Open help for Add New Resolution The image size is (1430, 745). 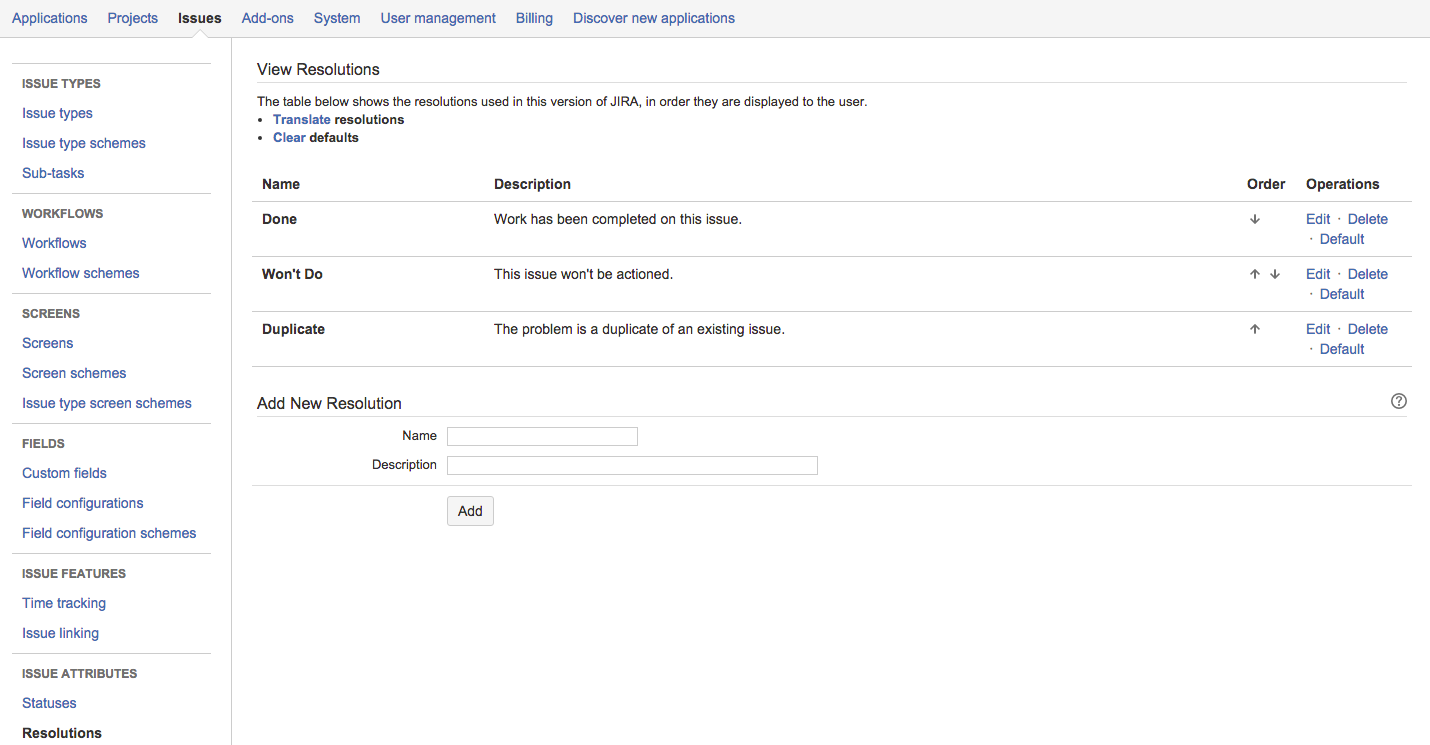(1398, 400)
